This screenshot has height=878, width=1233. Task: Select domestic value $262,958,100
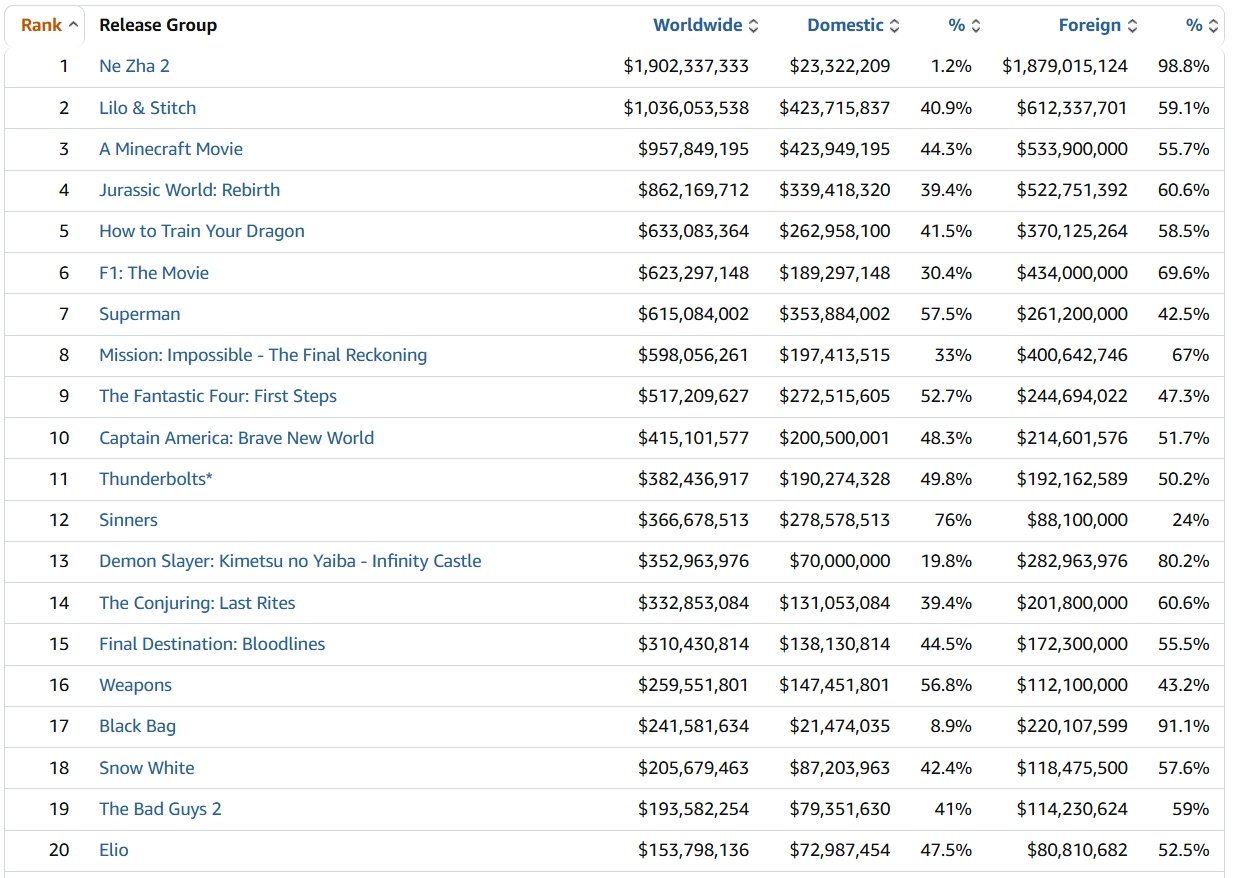point(835,231)
